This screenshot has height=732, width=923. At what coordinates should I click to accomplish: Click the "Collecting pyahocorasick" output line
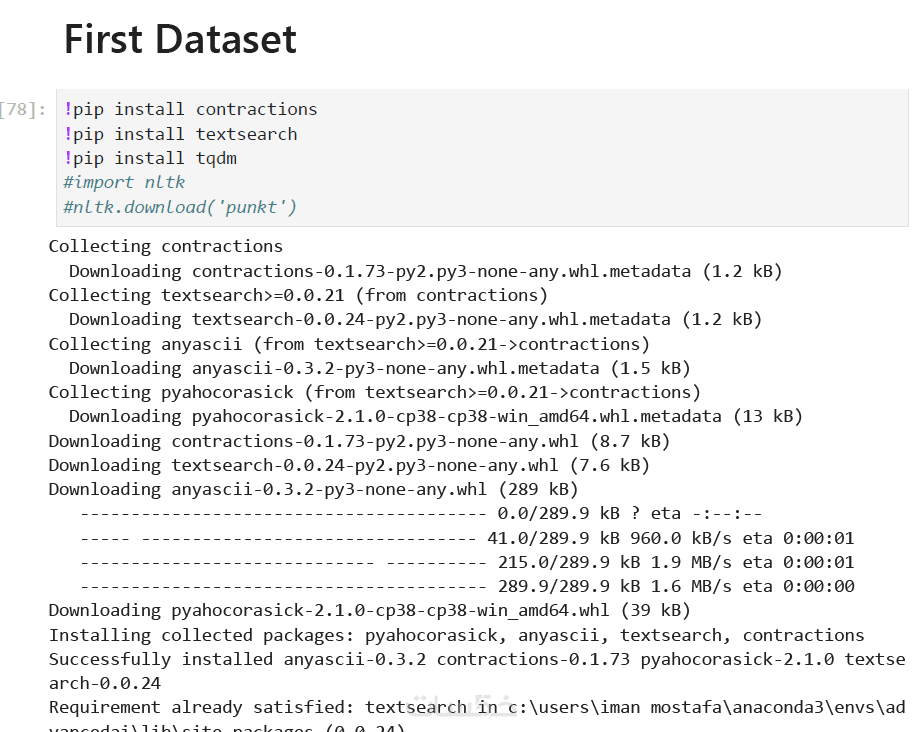click(x=375, y=392)
